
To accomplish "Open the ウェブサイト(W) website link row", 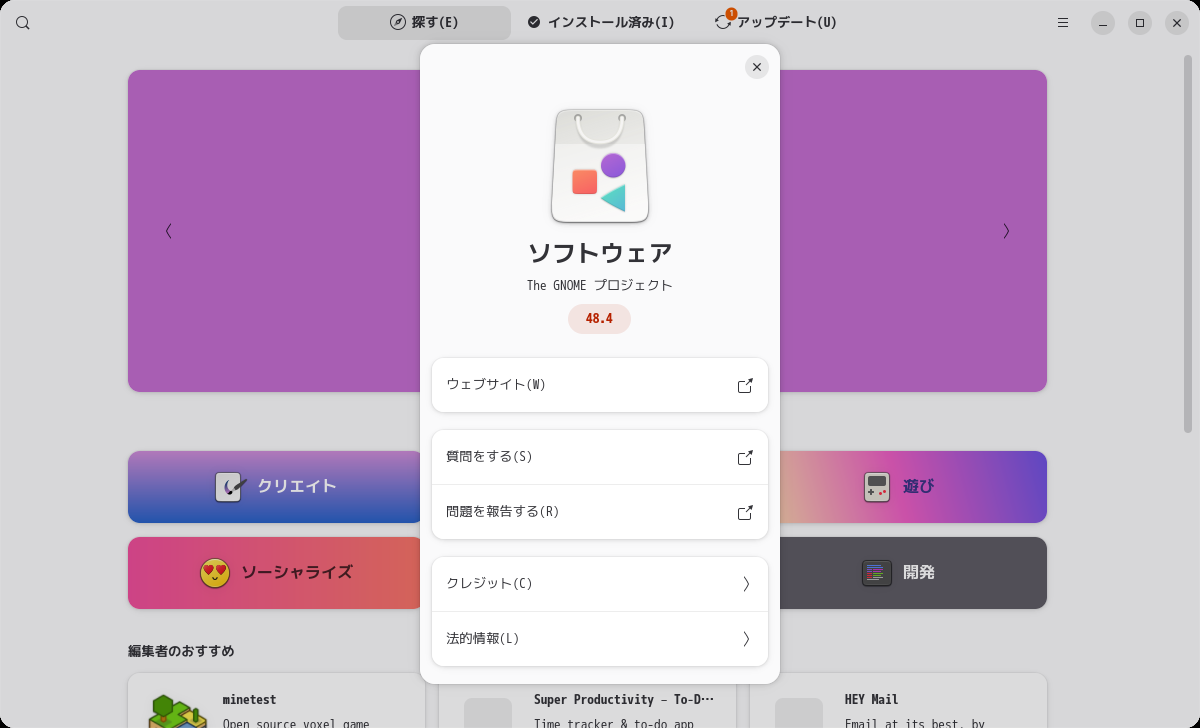I will tap(600, 385).
